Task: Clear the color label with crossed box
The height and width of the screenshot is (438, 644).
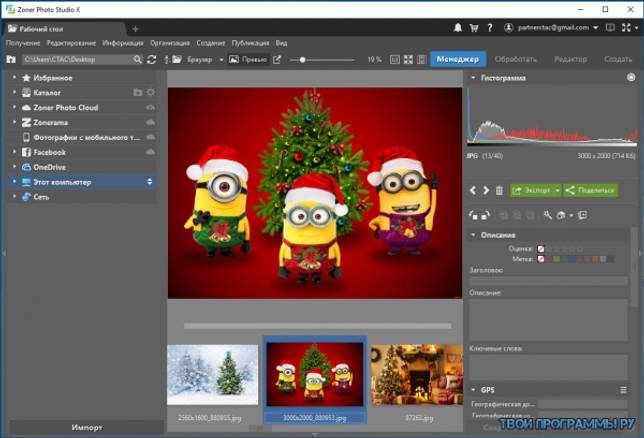Action: 541,259
